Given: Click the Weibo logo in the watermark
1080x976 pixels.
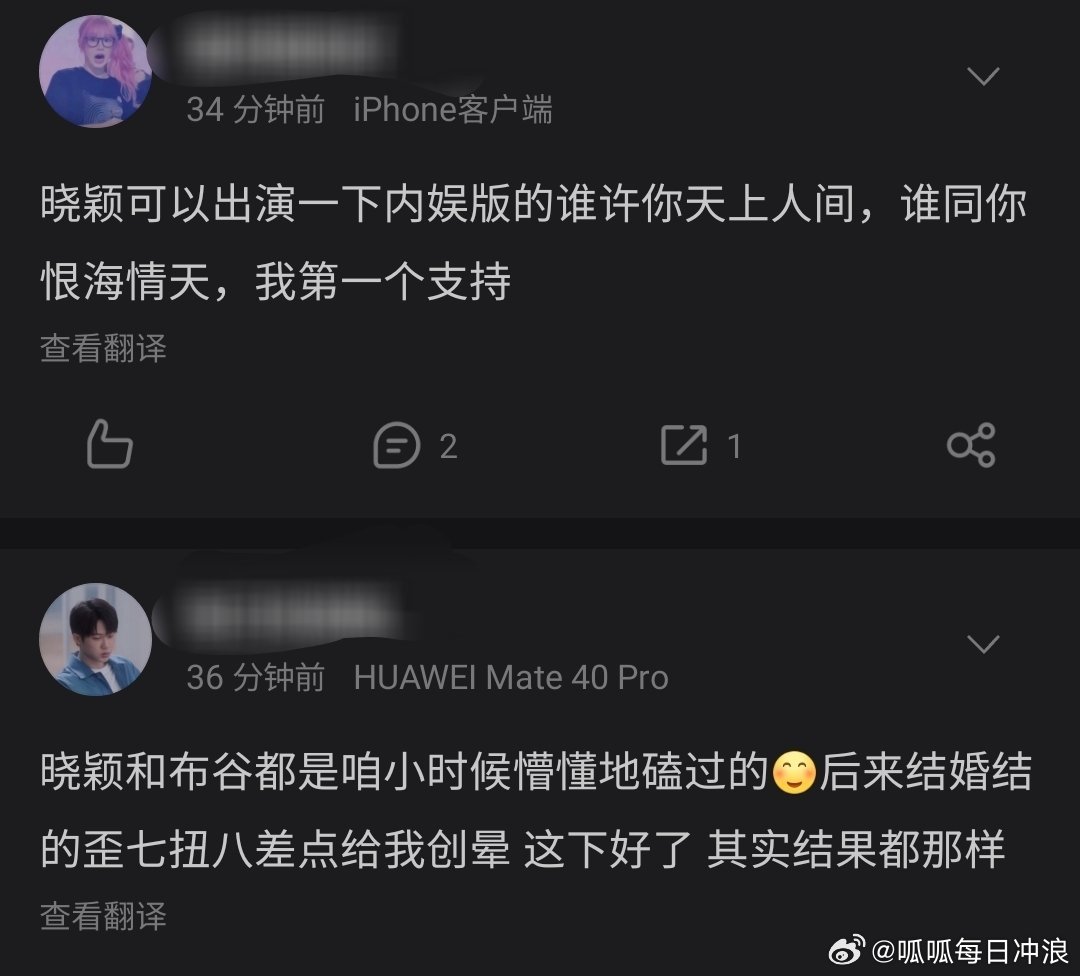Looking at the screenshot, I should 847,951.
